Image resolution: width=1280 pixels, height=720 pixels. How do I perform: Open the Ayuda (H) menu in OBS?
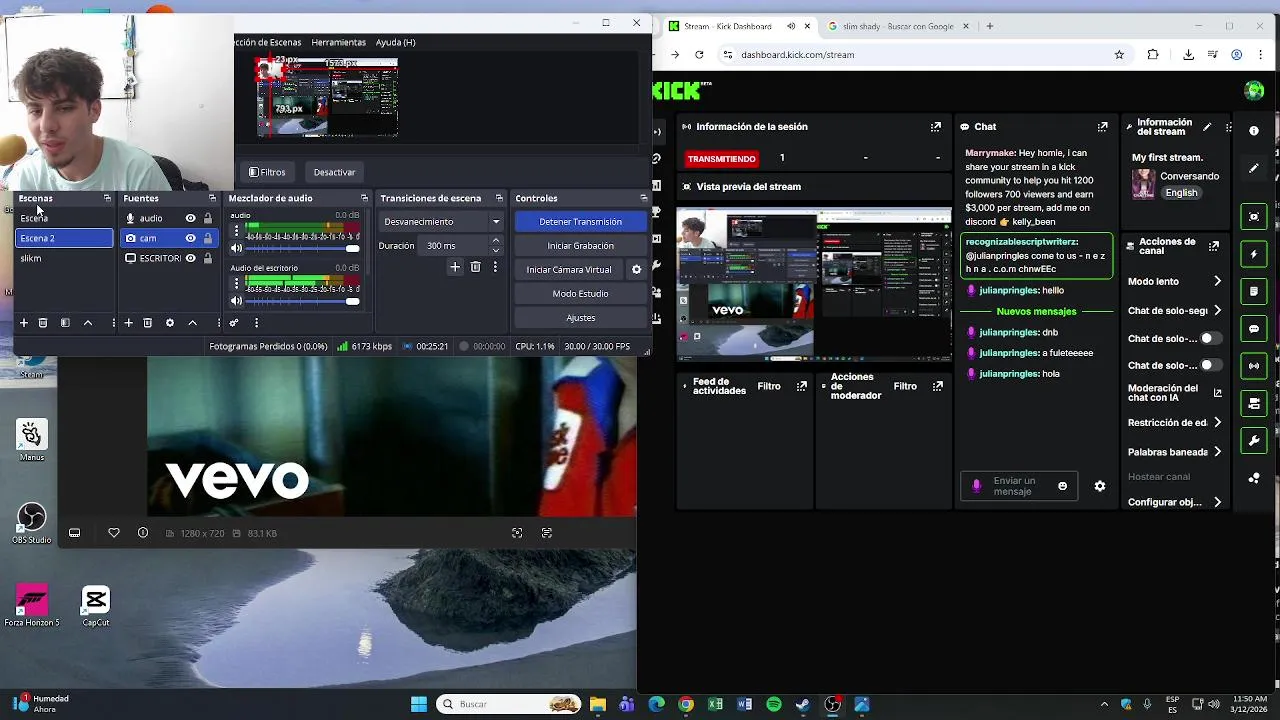(395, 42)
